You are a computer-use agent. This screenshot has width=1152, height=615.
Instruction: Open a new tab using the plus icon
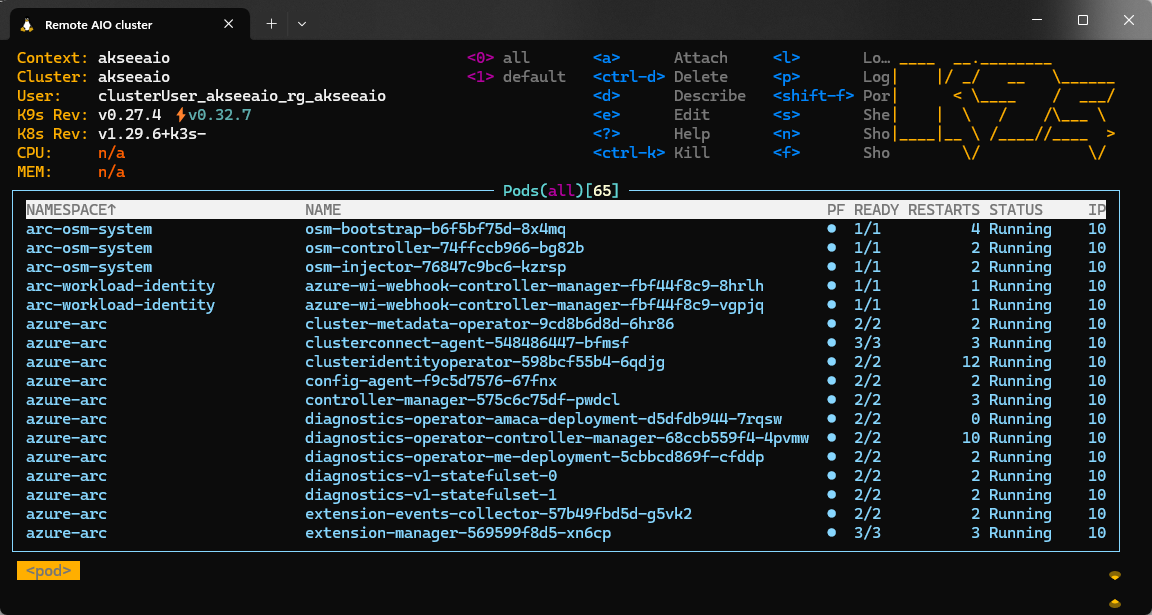coord(273,22)
